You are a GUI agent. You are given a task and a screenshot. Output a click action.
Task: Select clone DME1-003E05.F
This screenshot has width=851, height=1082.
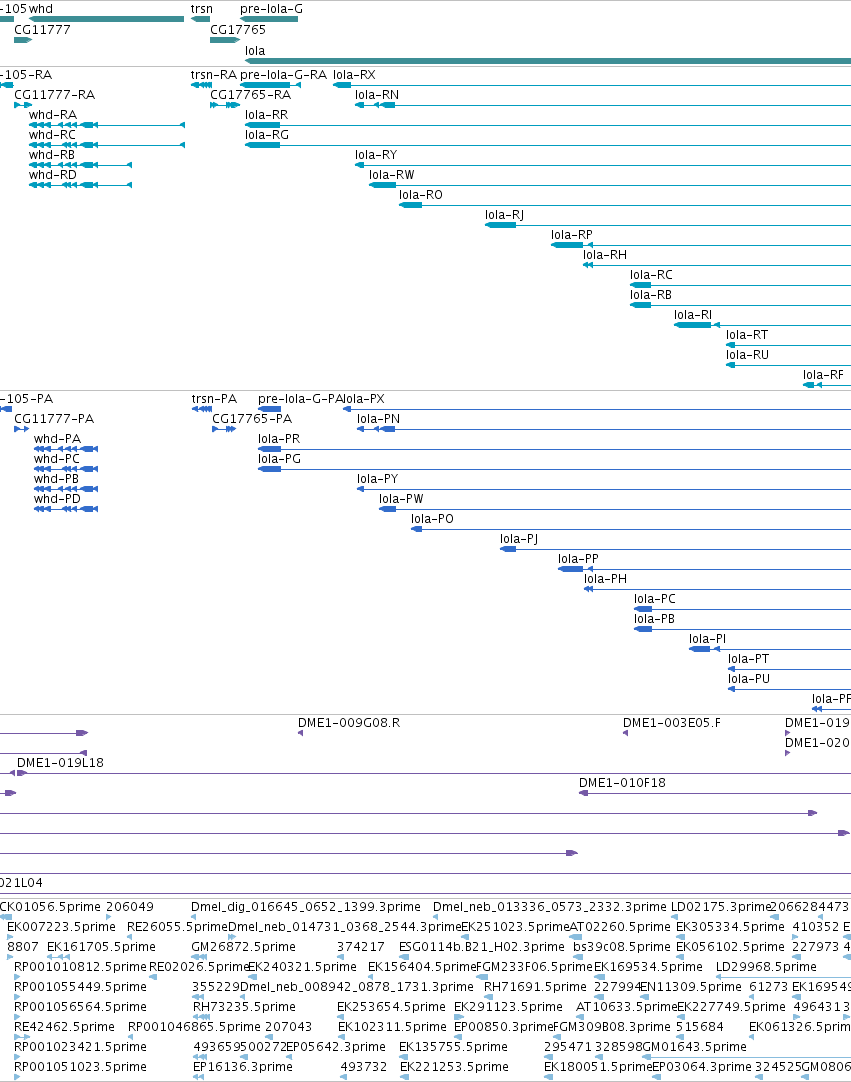click(625, 734)
